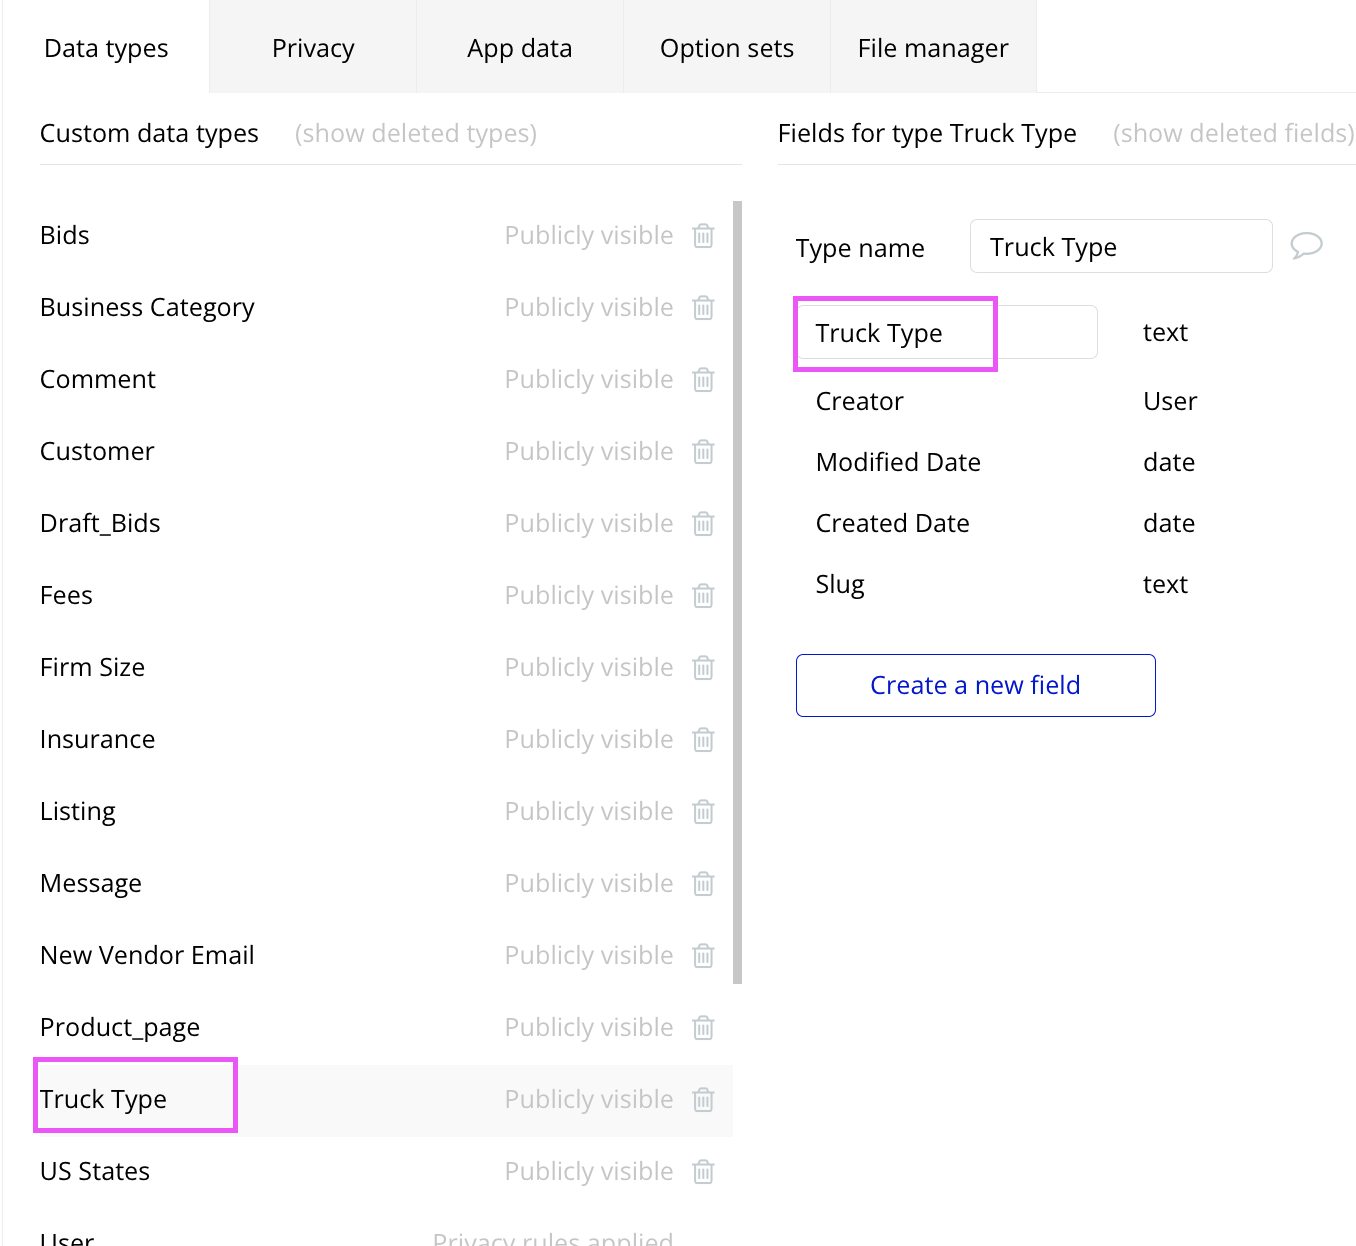The height and width of the screenshot is (1246, 1356).
Task: Select the Listing data type
Action: click(78, 811)
